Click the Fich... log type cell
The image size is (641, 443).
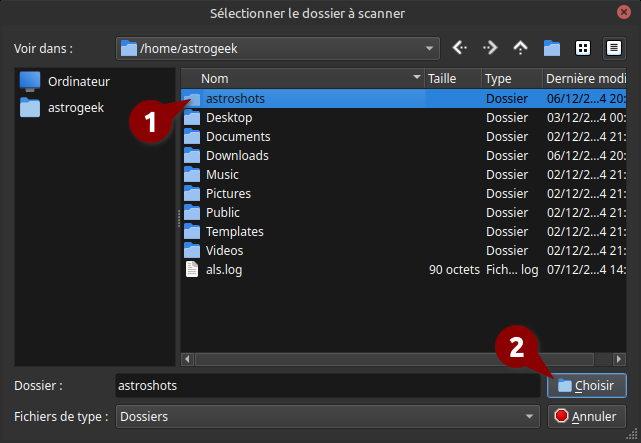click(512, 270)
